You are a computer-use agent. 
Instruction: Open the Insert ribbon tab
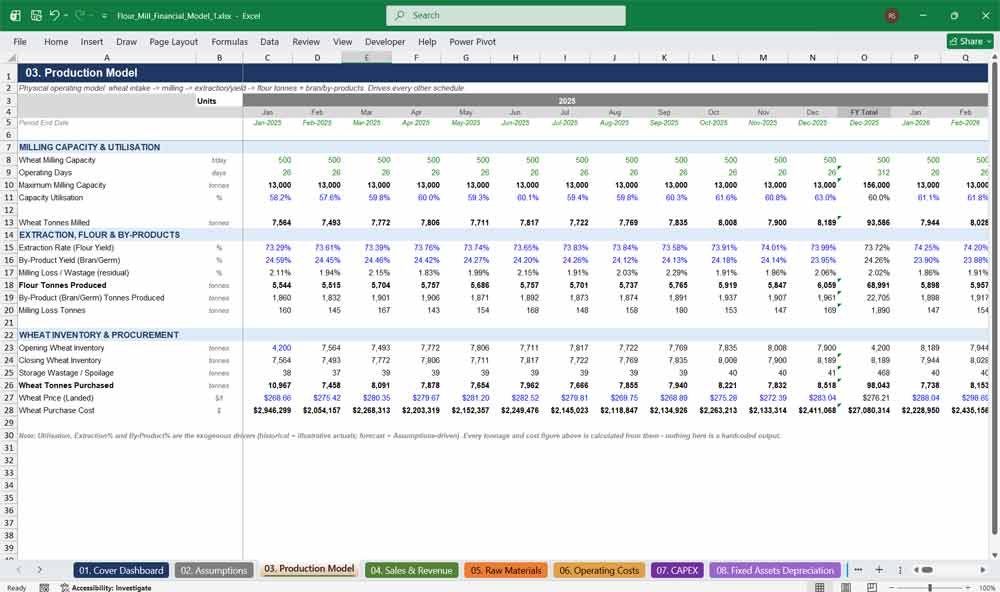pyautogui.click(x=92, y=41)
